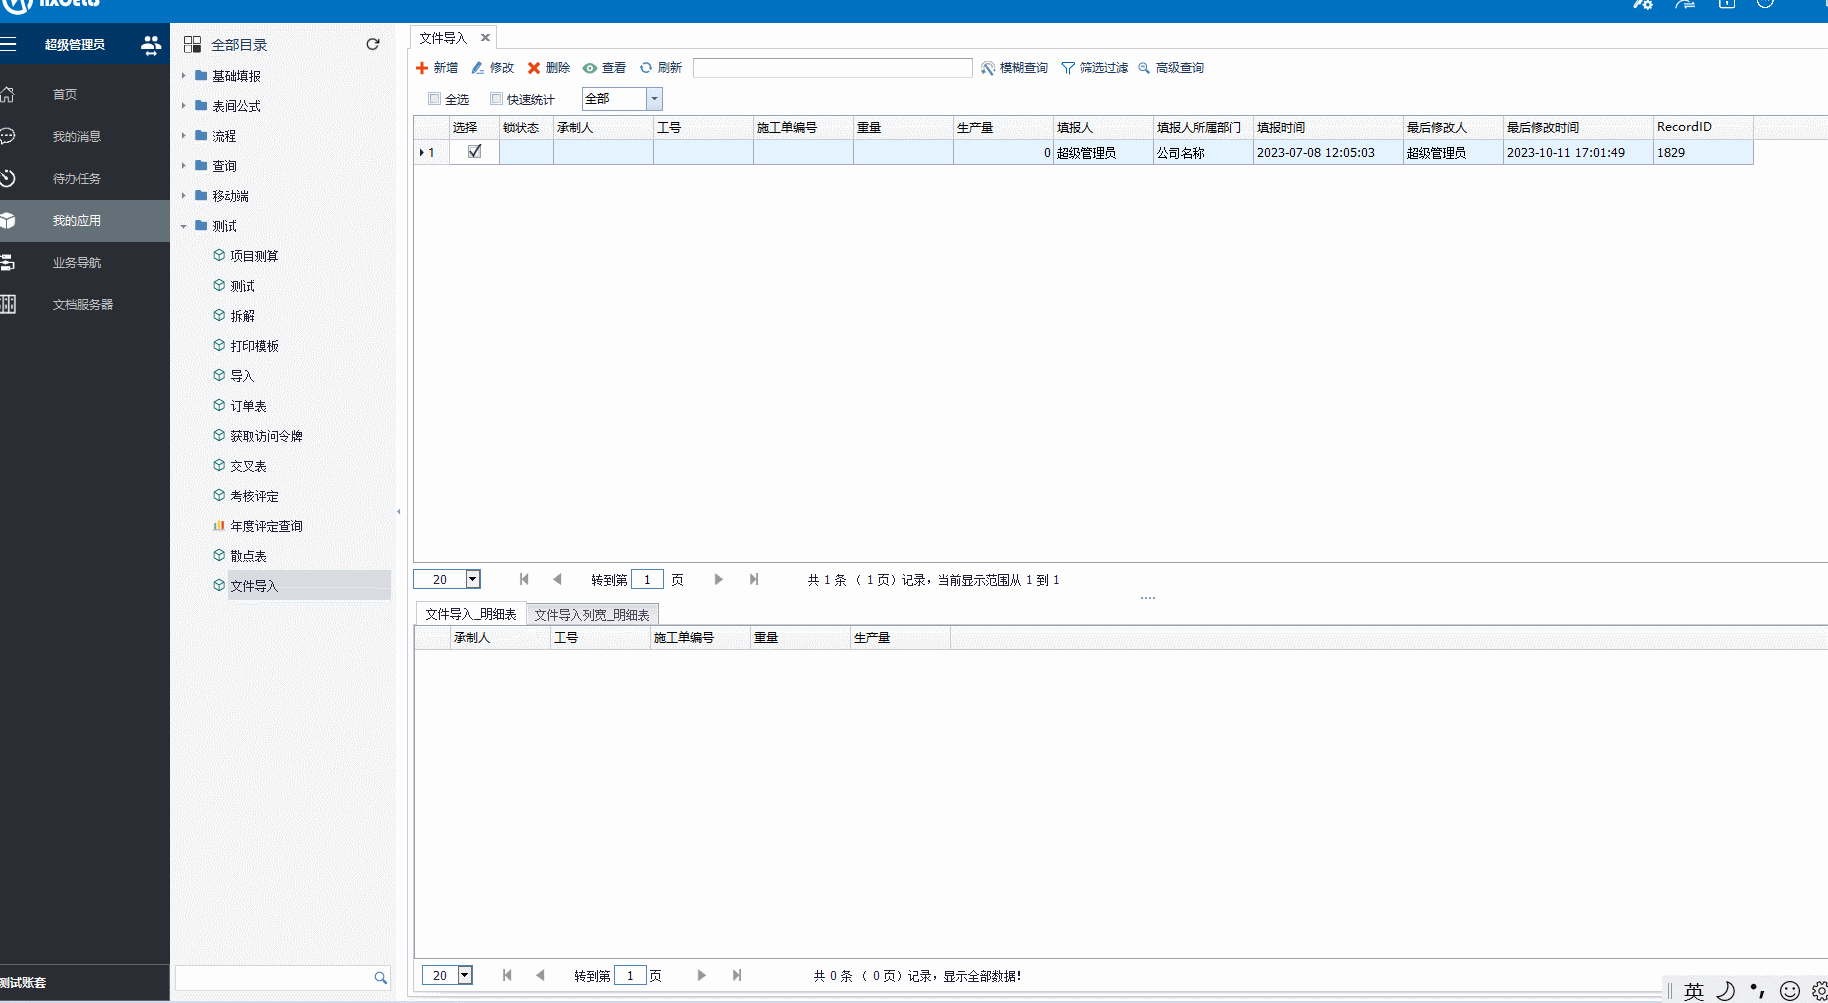Click the search magnifier in the directory panel
The image size is (1828, 1003).
380,978
